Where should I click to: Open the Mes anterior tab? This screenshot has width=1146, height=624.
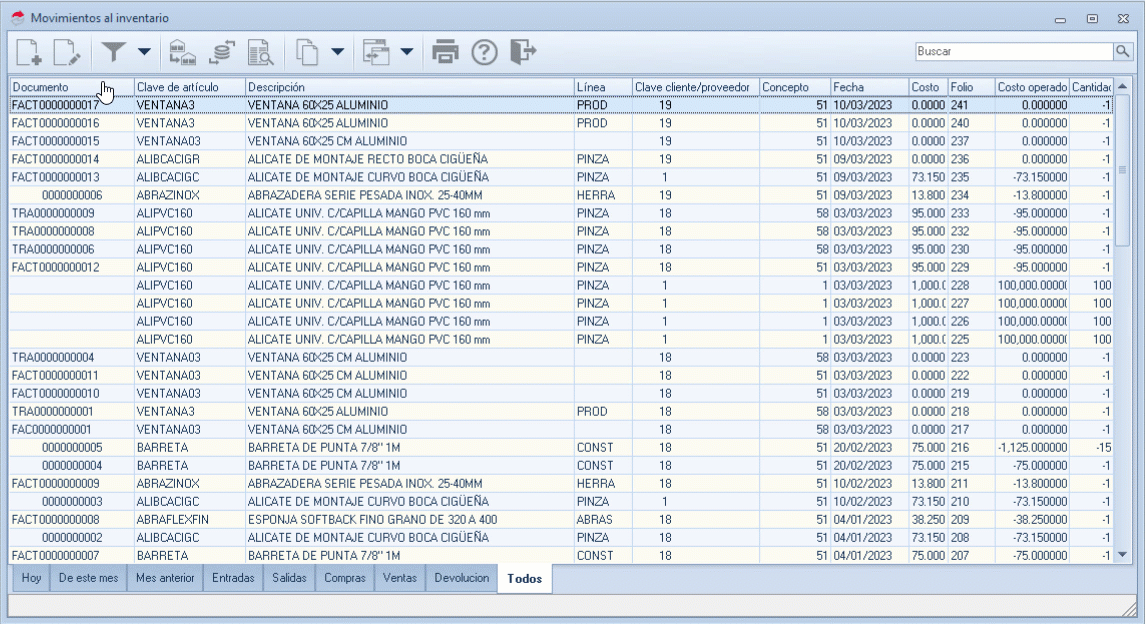(x=163, y=578)
